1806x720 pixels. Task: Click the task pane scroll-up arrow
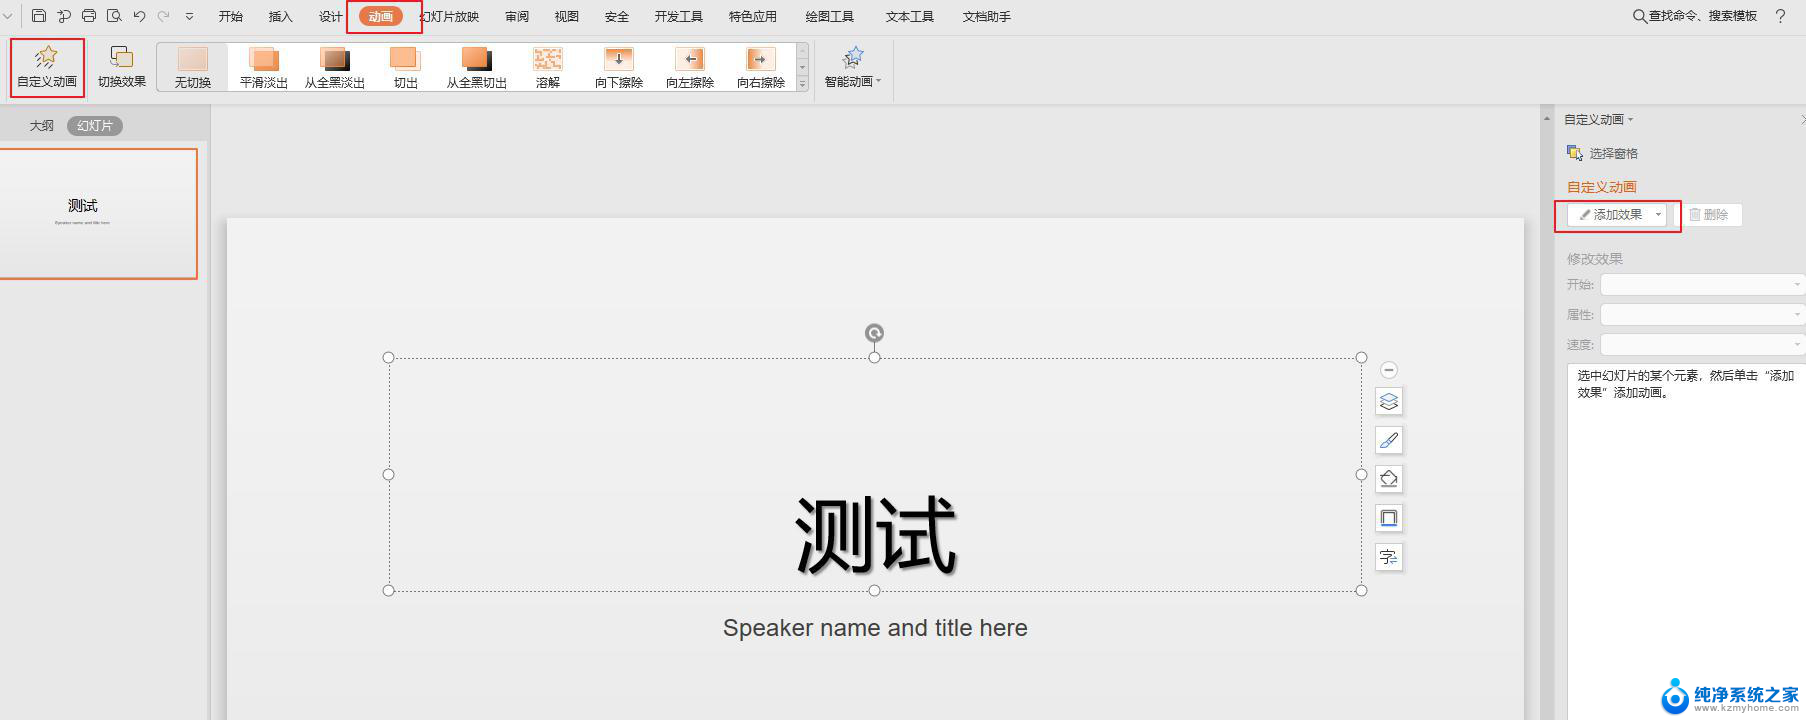click(x=1547, y=119)
